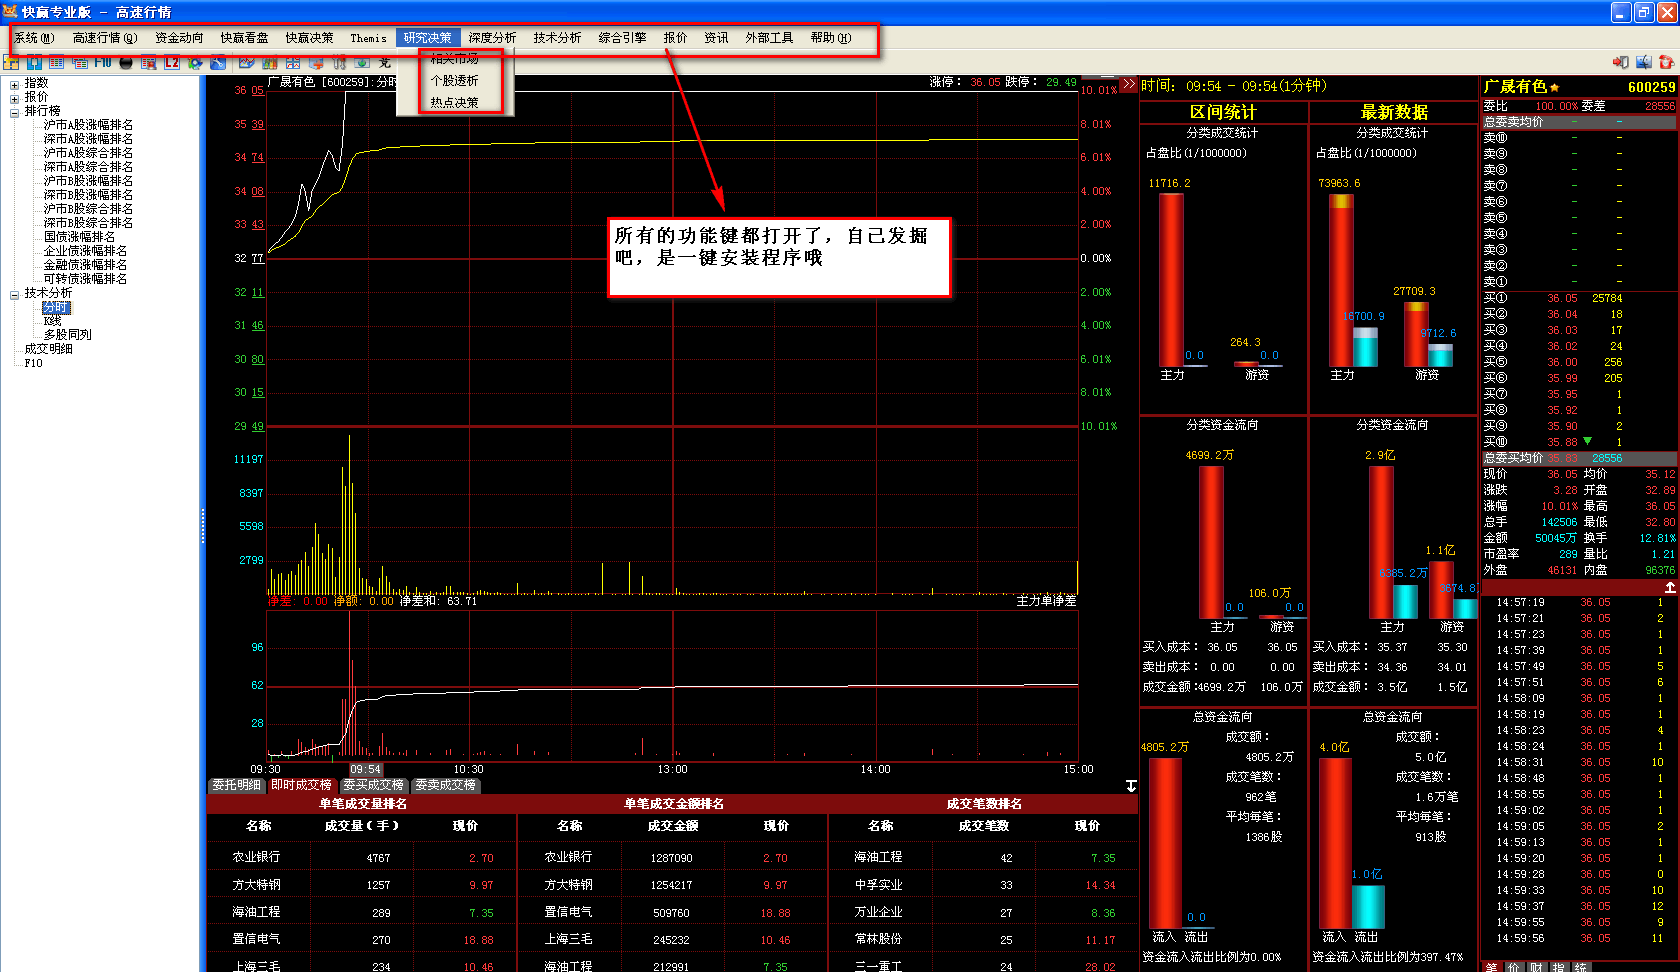The image size is (1680, 972).
Task: Select the F10 tree item
Action: point(34,363)
